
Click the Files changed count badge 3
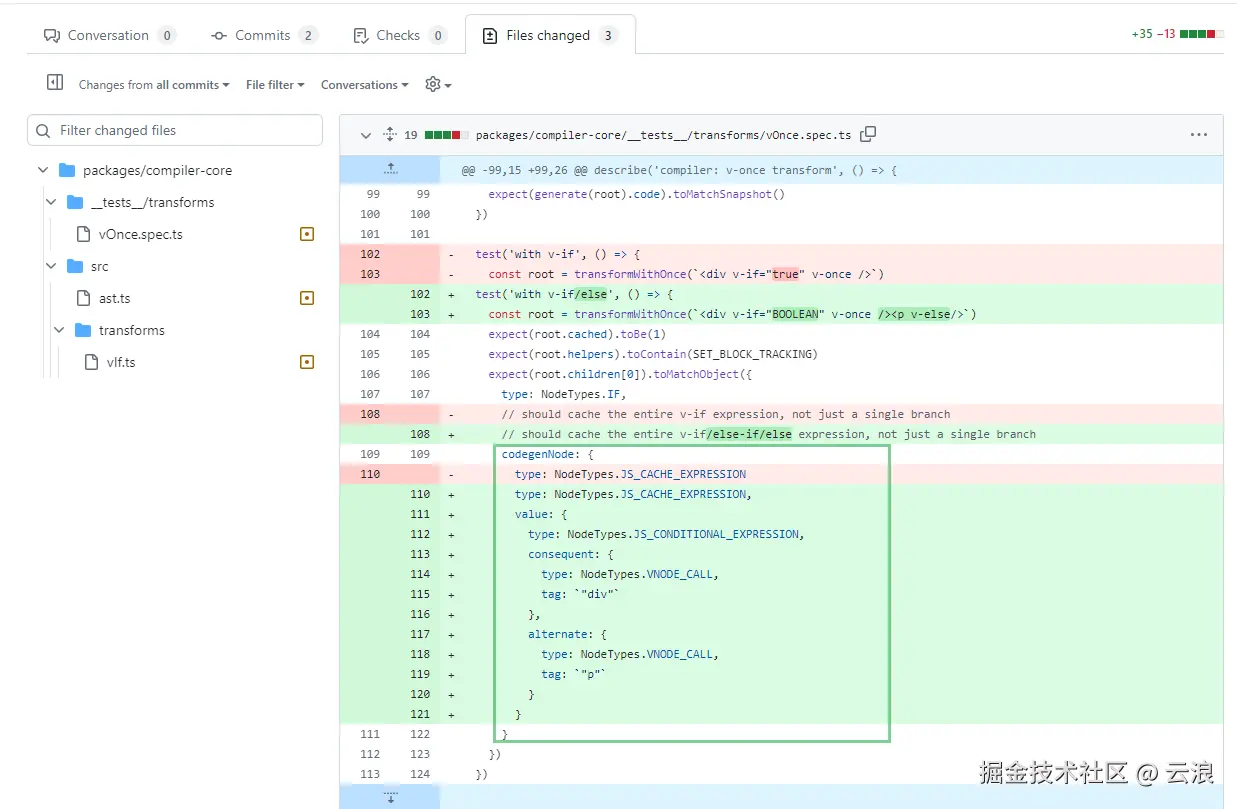point(608,35)
